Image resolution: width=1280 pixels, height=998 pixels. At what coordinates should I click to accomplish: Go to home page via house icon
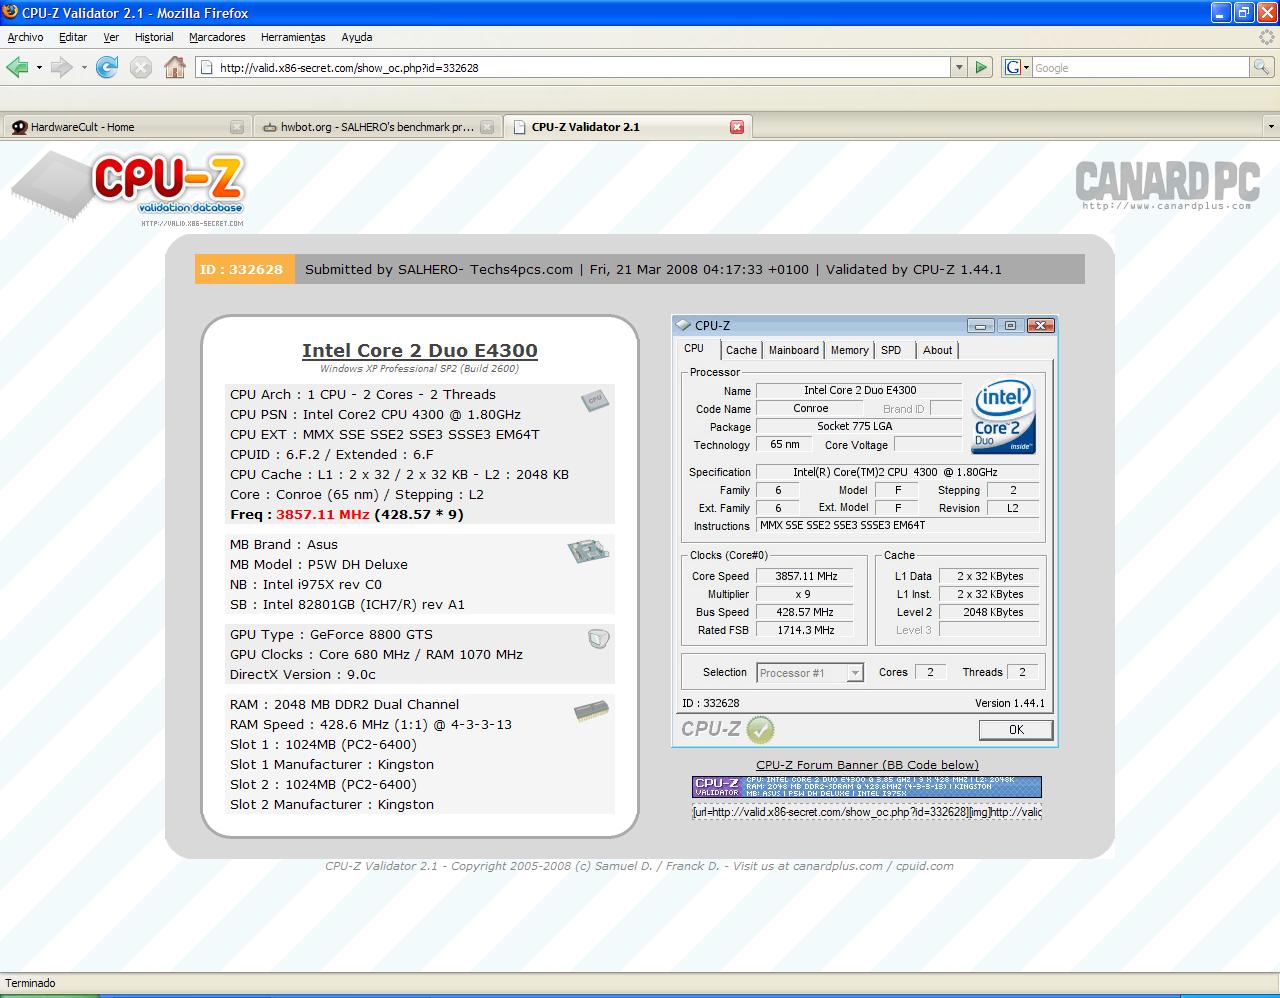coord(175,67)
